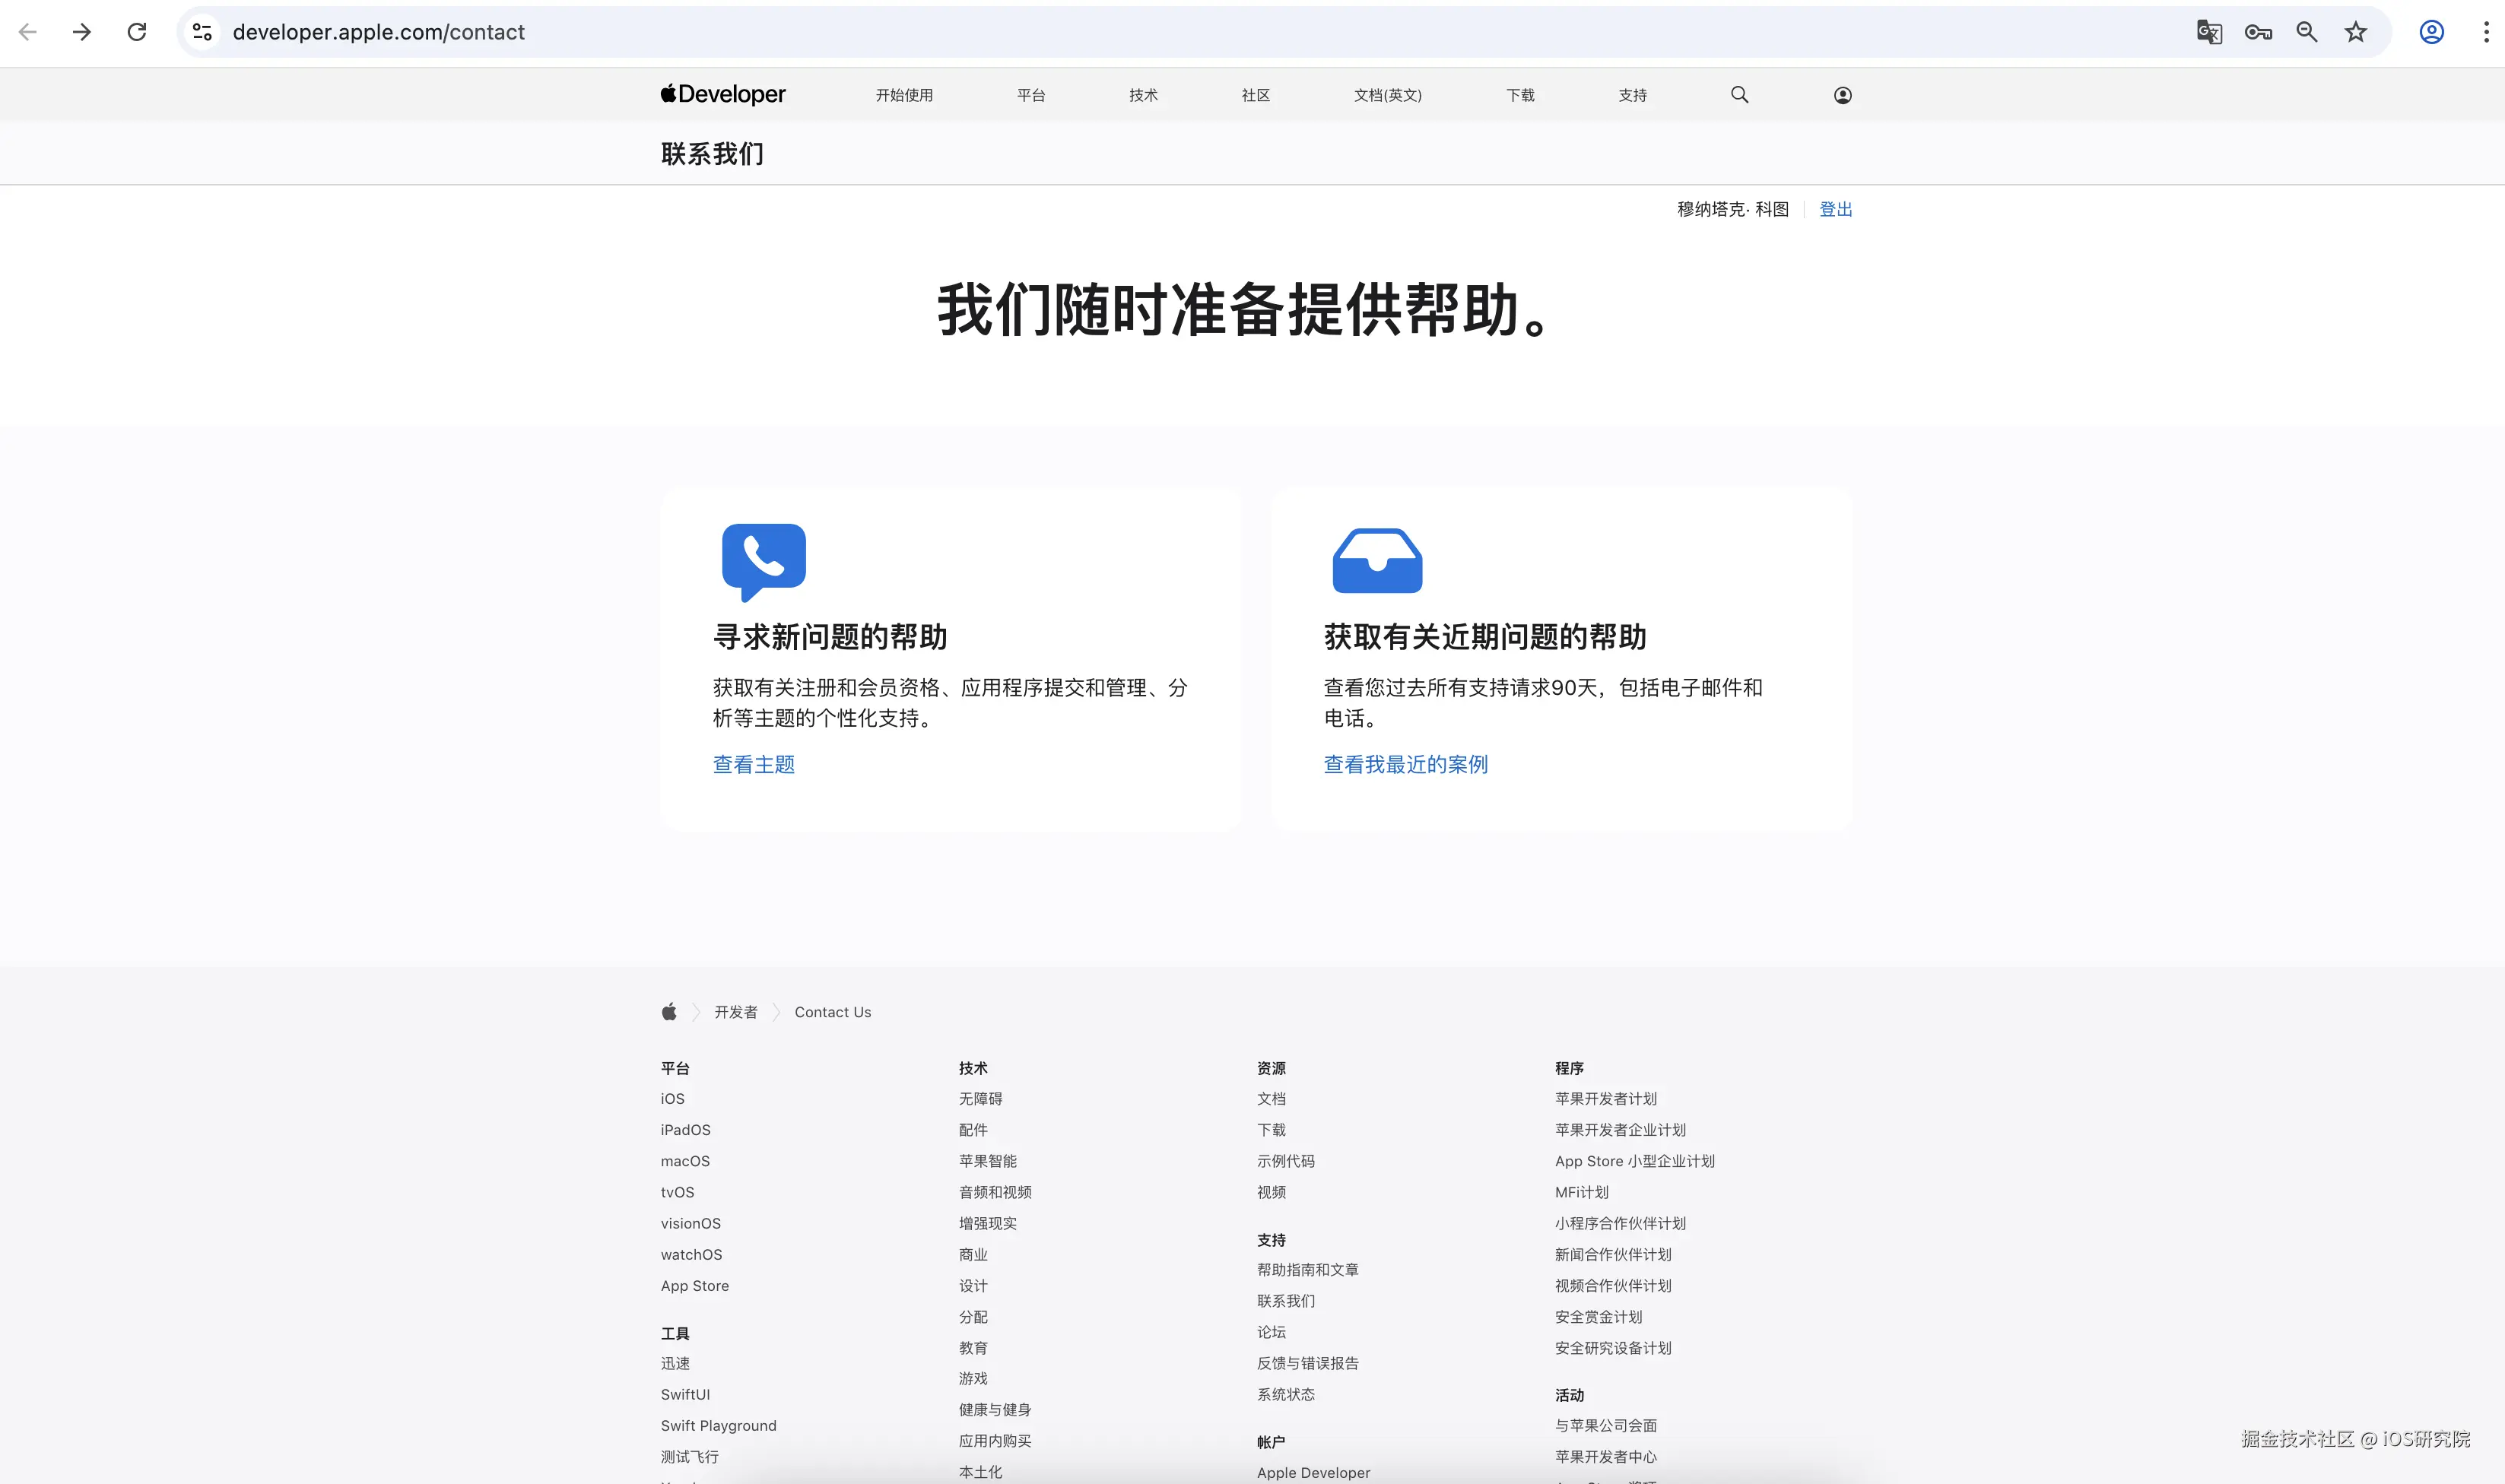
Task: Open the password key icon in address bar
Action: (x=2258, y=32)
